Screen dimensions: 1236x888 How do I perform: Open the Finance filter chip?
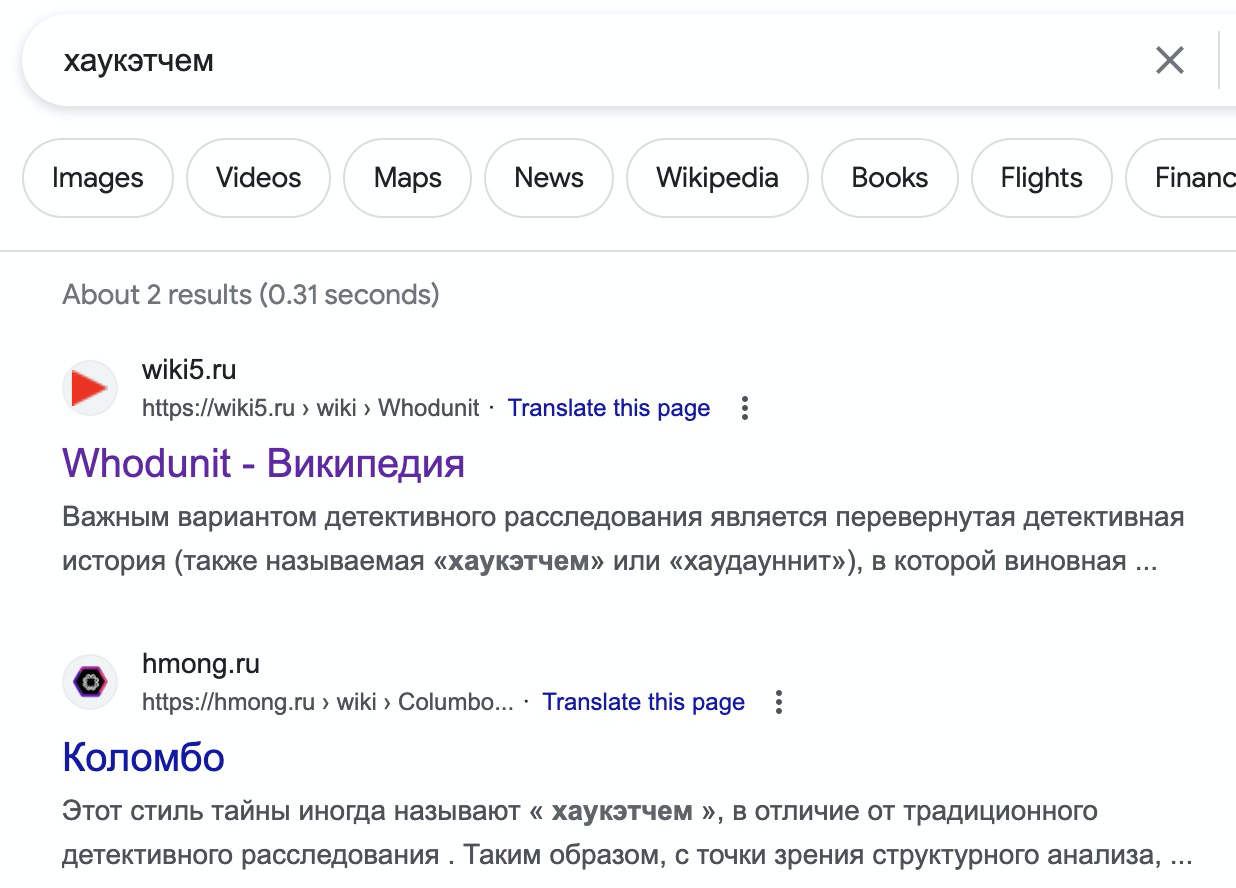pyautogui.click(x=1190, y=178)
